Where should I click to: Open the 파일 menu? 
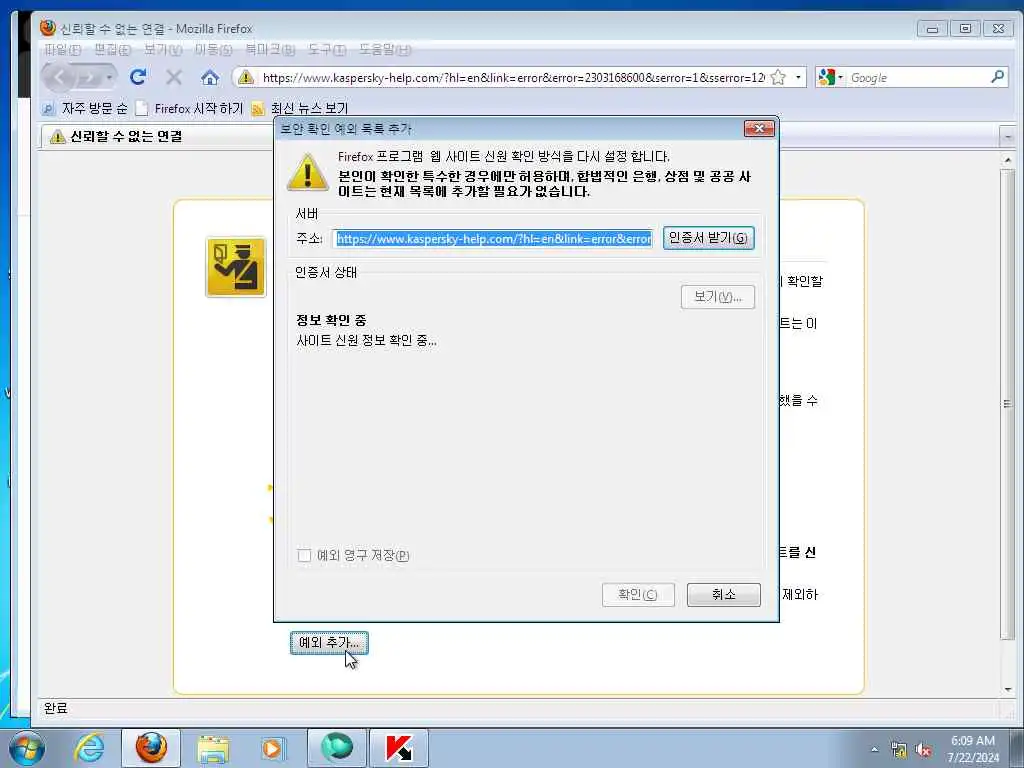pos(62,50)
